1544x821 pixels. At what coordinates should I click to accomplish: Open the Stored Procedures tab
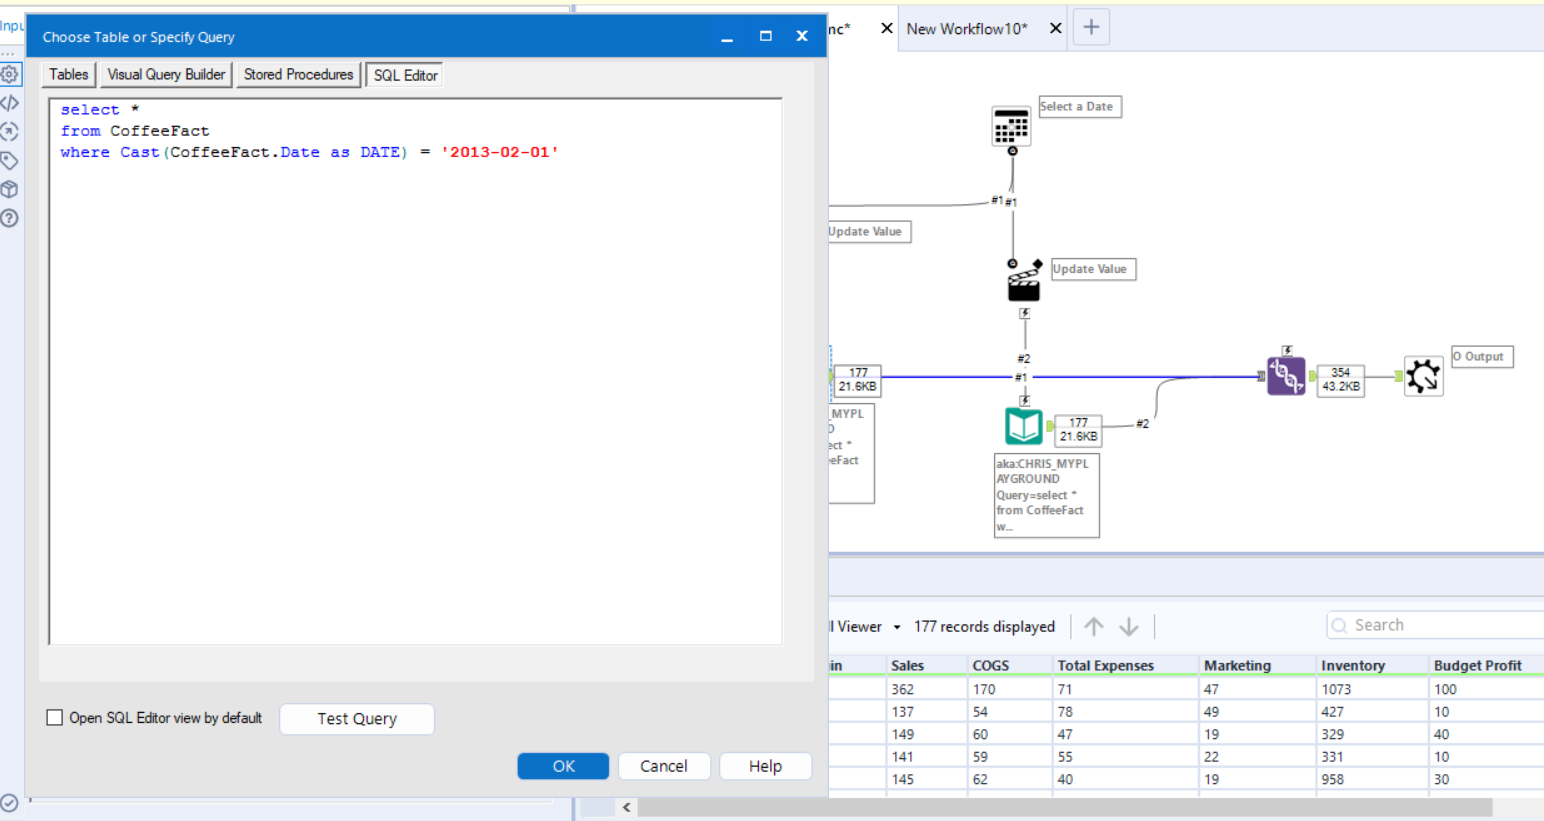(x=298, y=75)
